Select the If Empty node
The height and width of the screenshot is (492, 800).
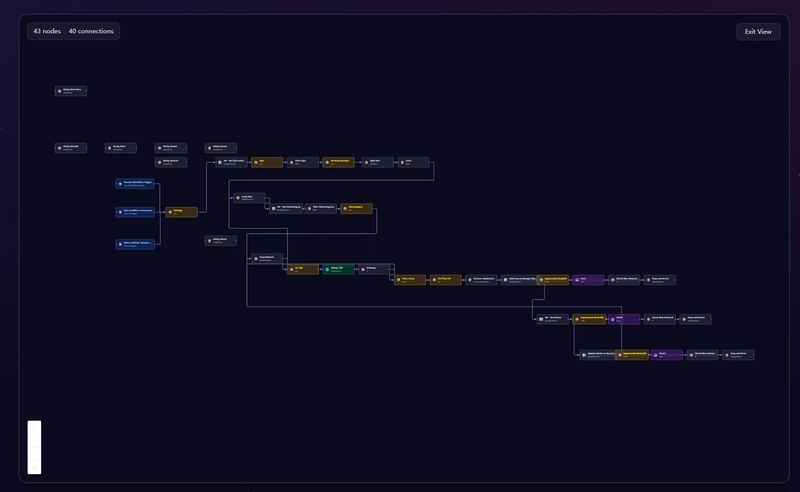click(375, 269)
